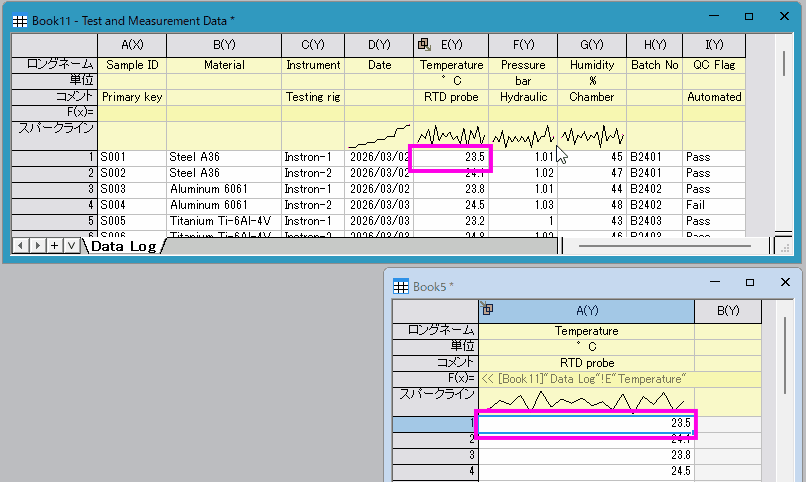Select column A(Y) header in Book5
The height and width of the screenshot is (482, 806).
coord(587,311)
